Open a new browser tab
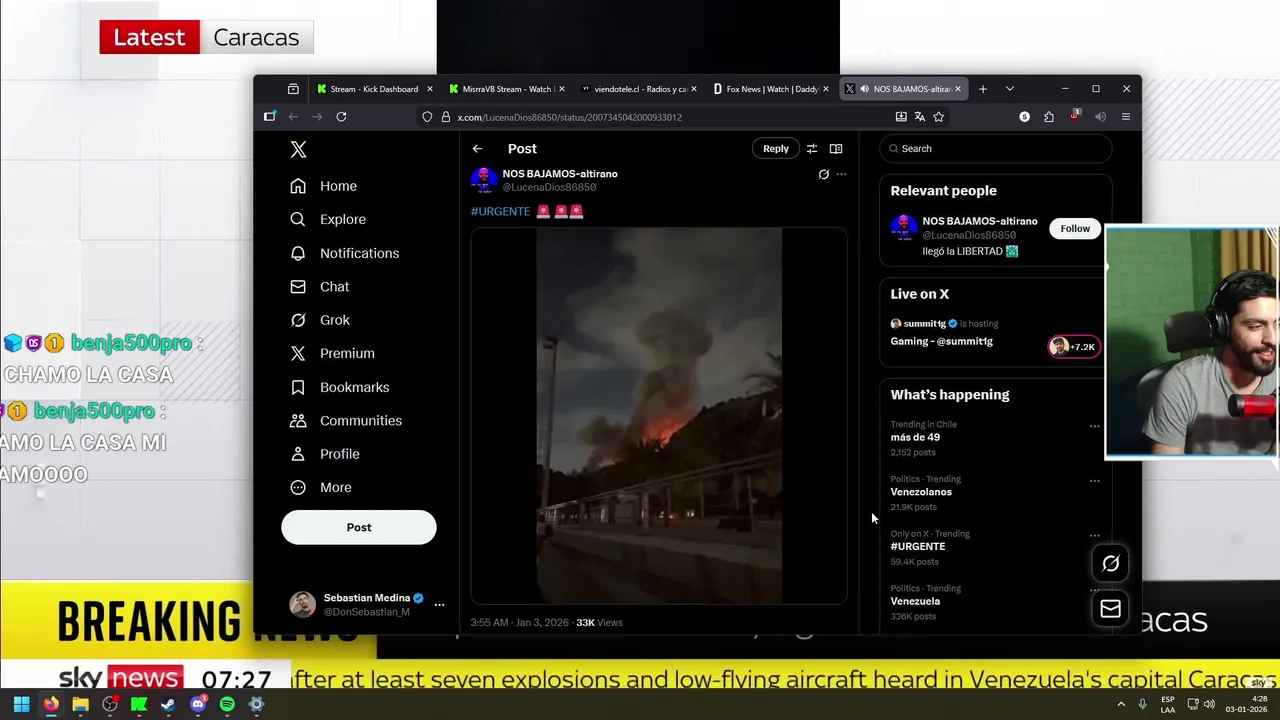The height and width of the screenshot is (720, 1280). 983,89
